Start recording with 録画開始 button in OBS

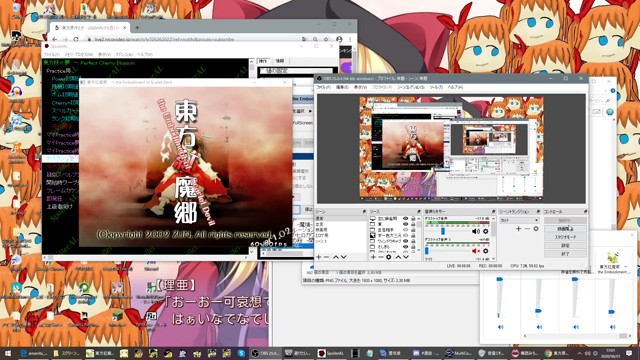tap(565, 229)
